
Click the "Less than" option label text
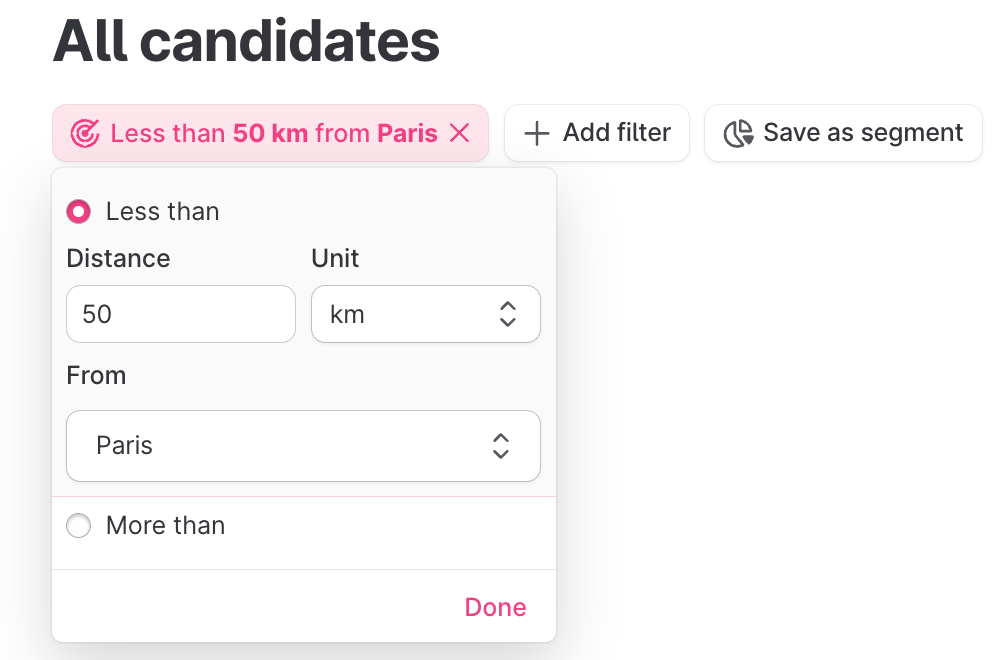tap(162, 212)
